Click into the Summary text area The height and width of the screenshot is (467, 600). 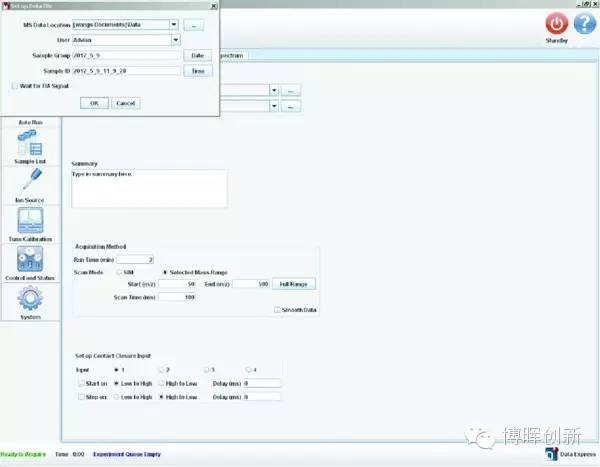point(149,187)
